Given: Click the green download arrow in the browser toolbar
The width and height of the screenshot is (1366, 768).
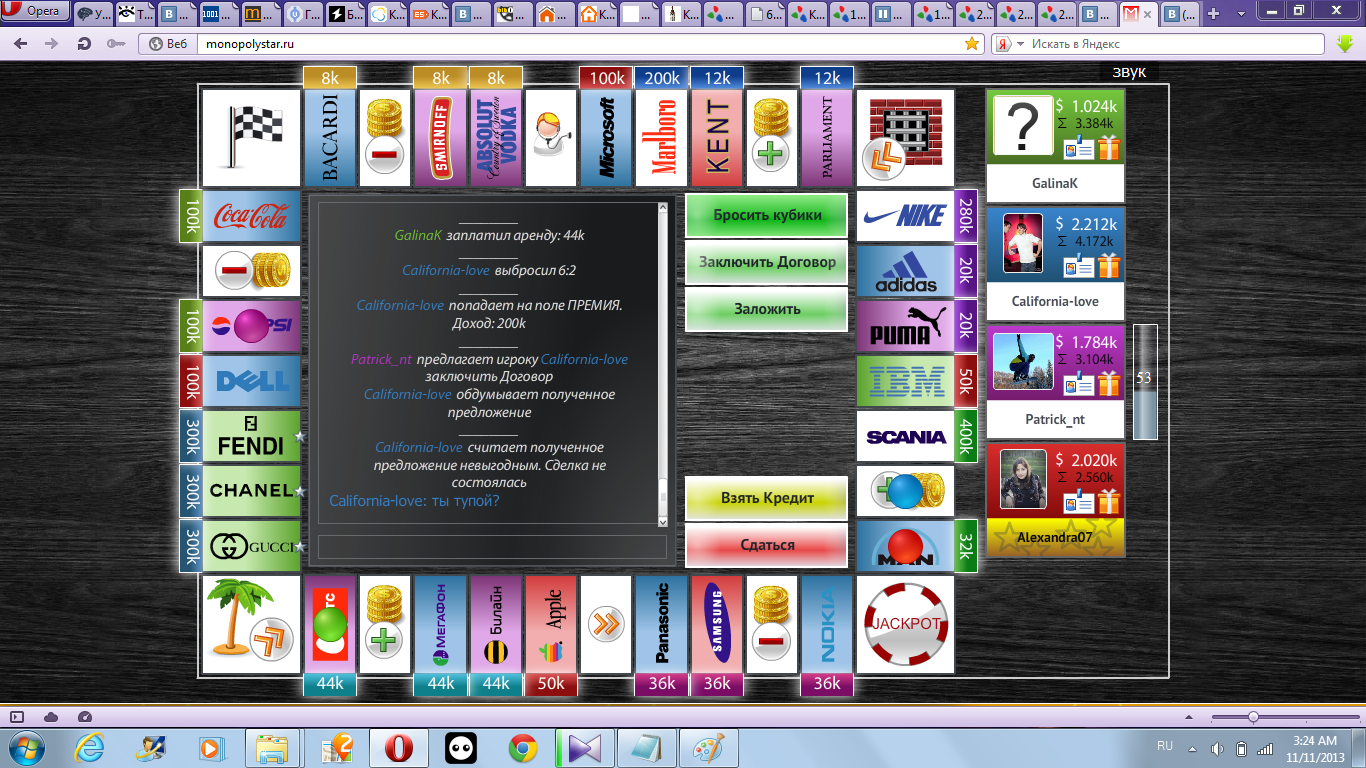Looking at the screenshot, I should coord(1345,44).
